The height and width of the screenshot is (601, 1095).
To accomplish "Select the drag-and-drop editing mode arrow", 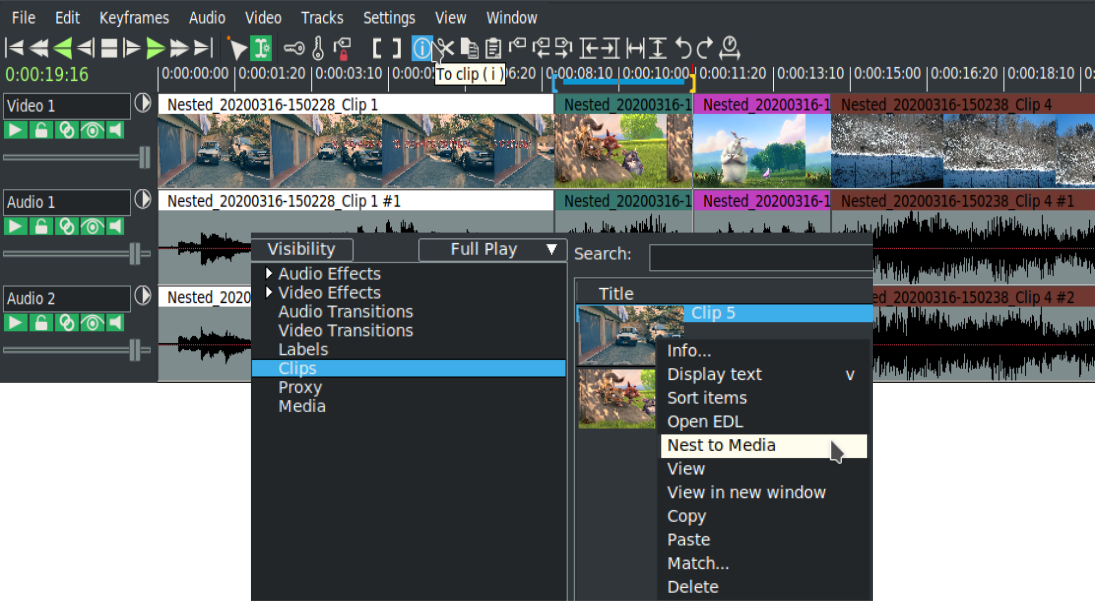I will tap(237, 47).
